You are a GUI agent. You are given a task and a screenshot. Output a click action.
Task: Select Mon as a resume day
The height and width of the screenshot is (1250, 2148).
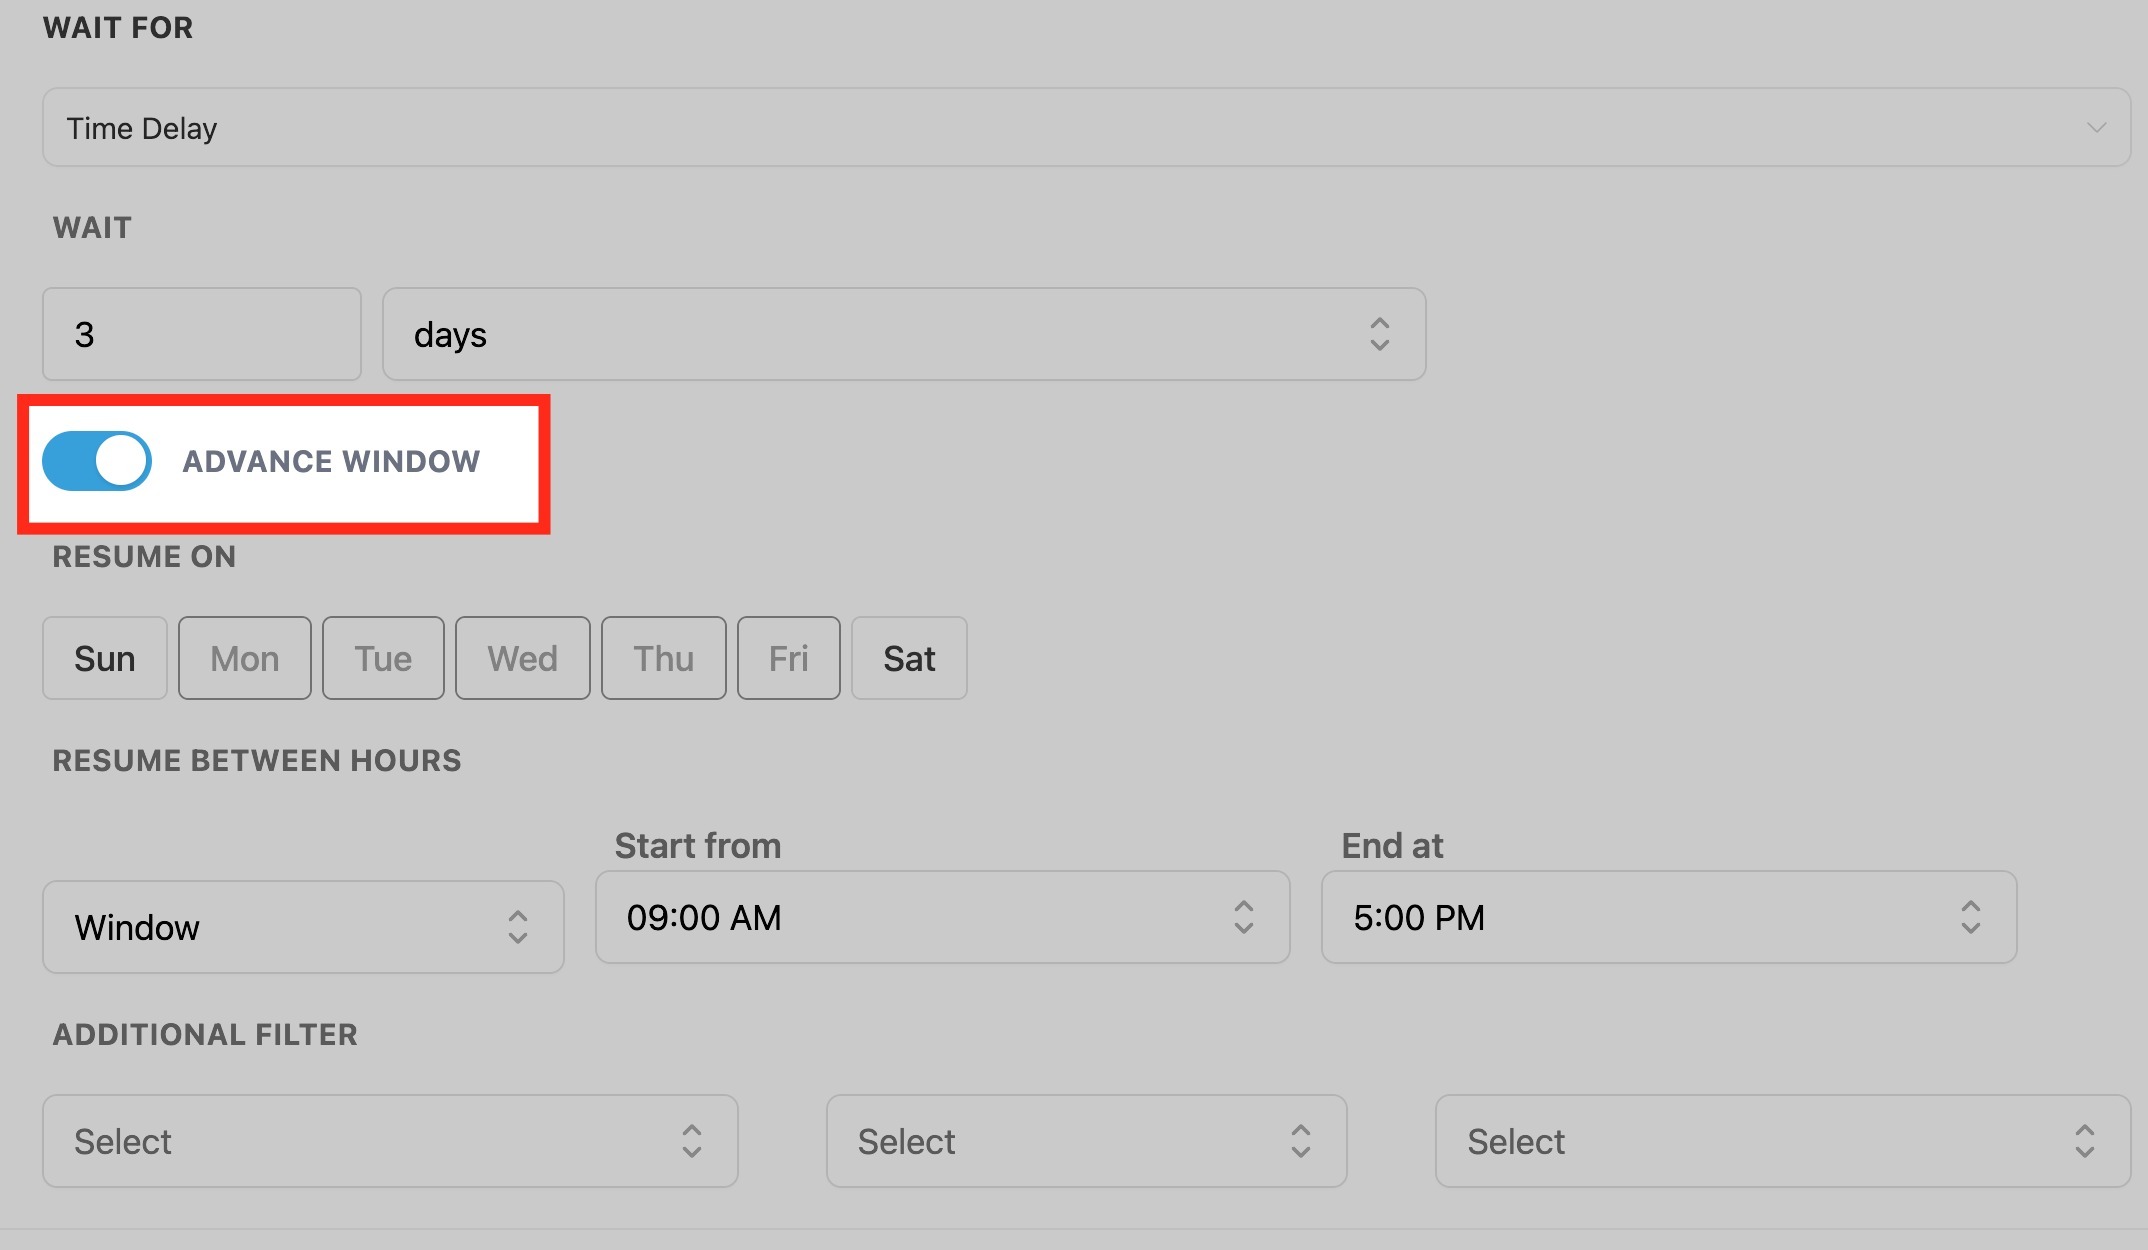[x=245, y=658]
